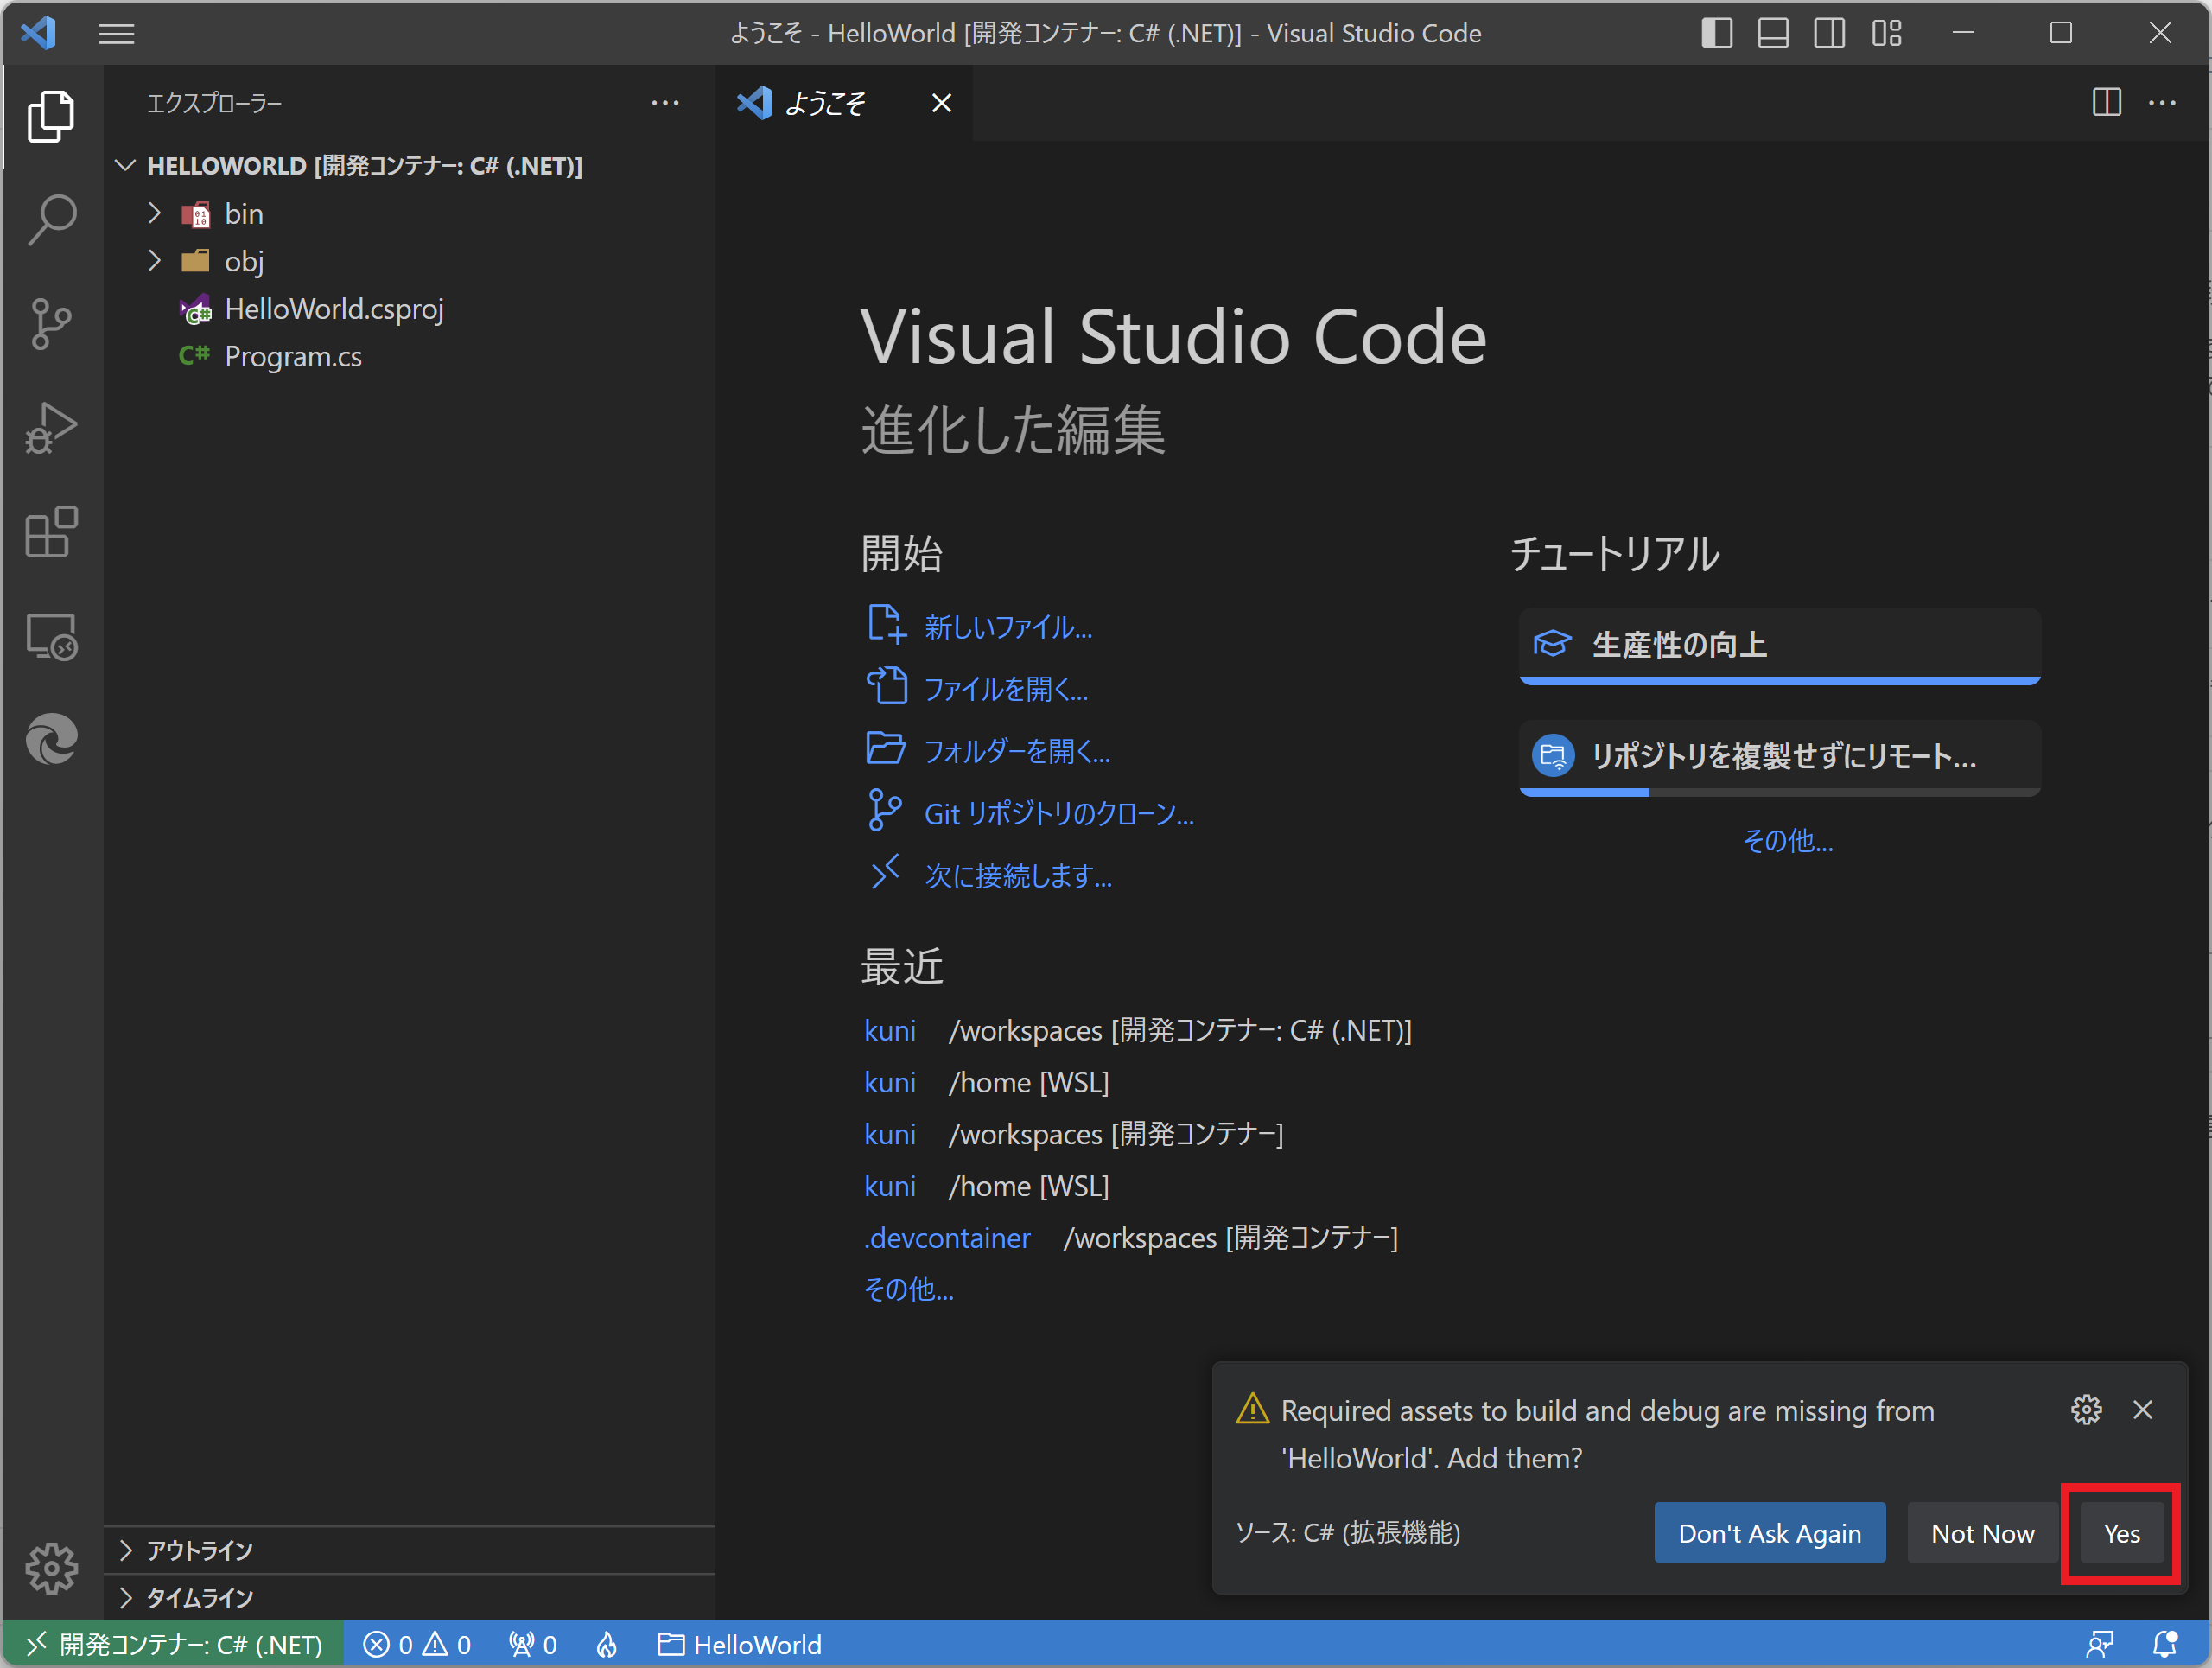
Task: Click その他... under recent list
Action: click(909, 1290)
